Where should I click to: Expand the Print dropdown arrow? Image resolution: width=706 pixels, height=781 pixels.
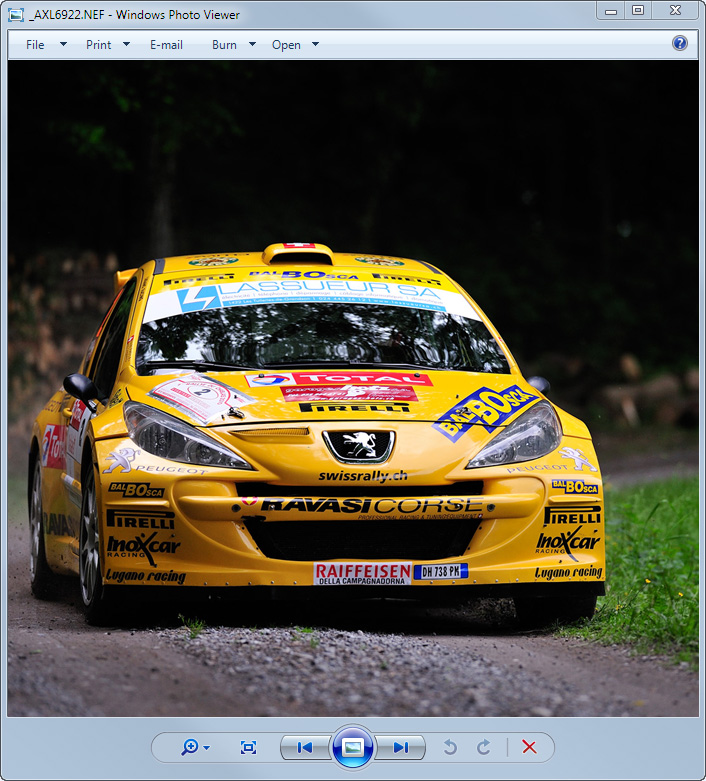pyautogui.click(x=127, y=44)
